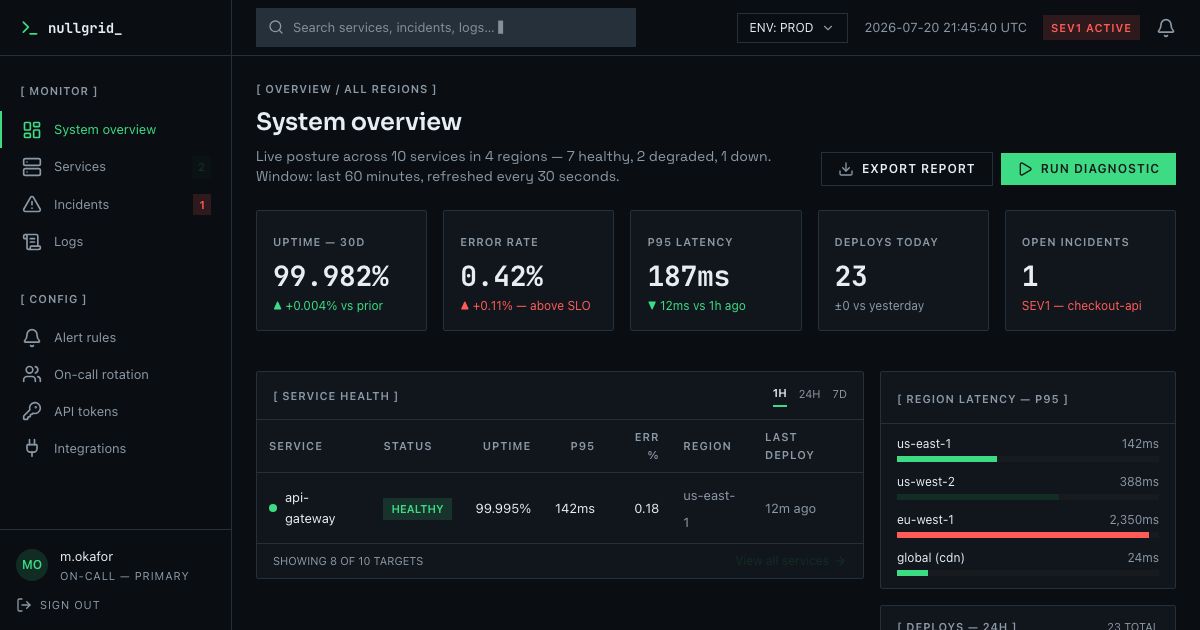Viewport: 1200px width, 630px height.
Task: Go to Services in the sidebar
Action: [115, 167]
